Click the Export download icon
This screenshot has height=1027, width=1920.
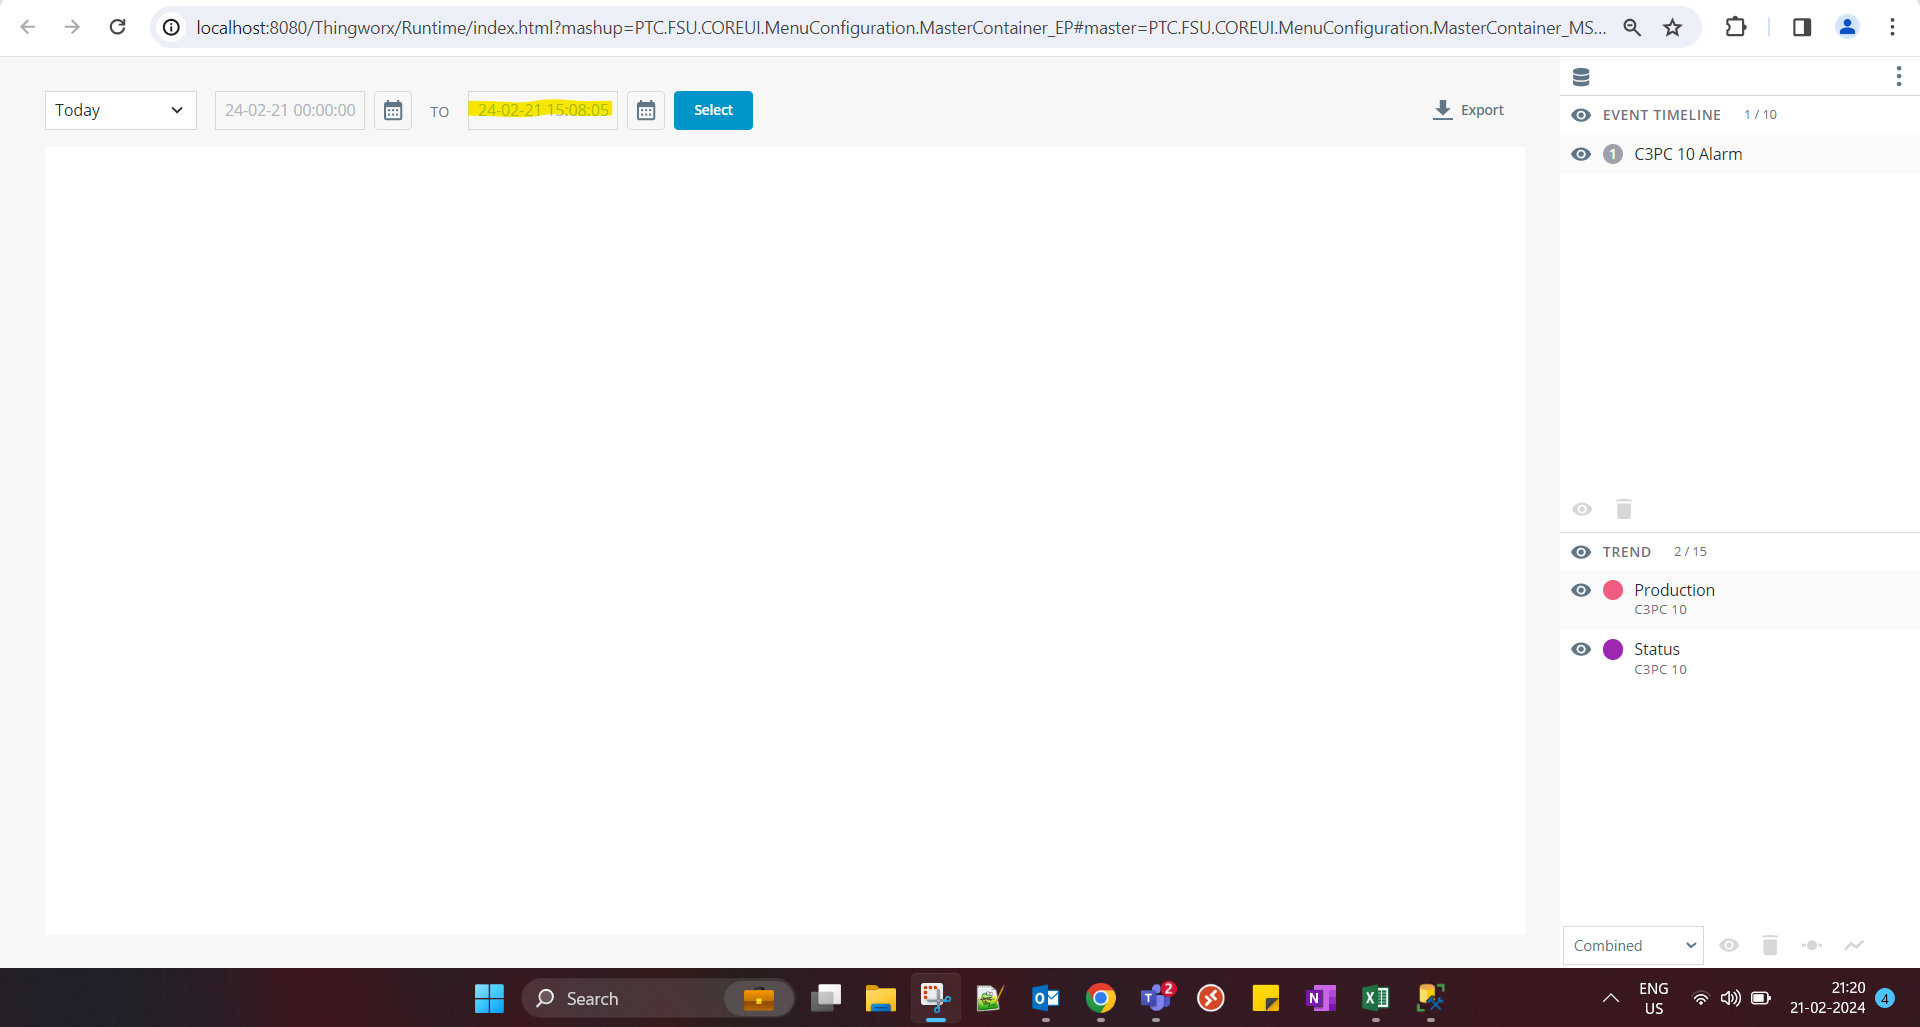pyautogui.click(x=1442, y=110)
